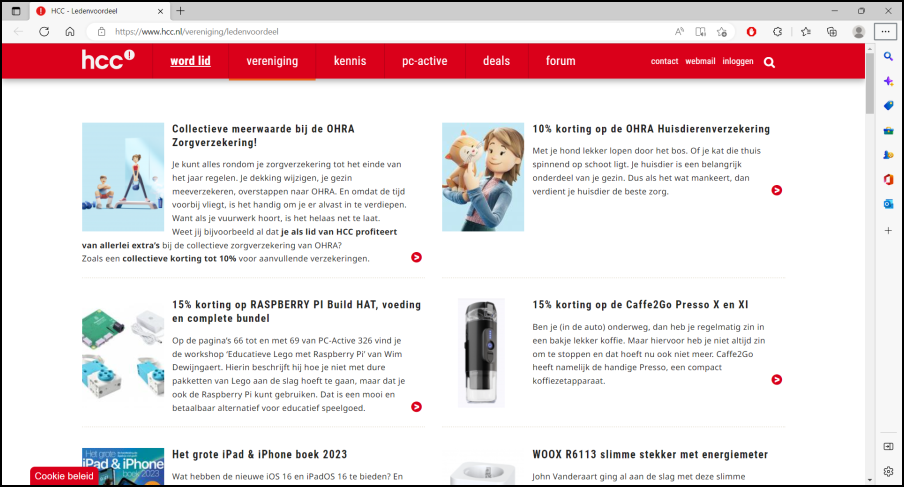The image size is (904, 487).
Task: Open '10% korting op de OHRA Huisdierenverzekering' heading
Action: [x=651, y=129]
